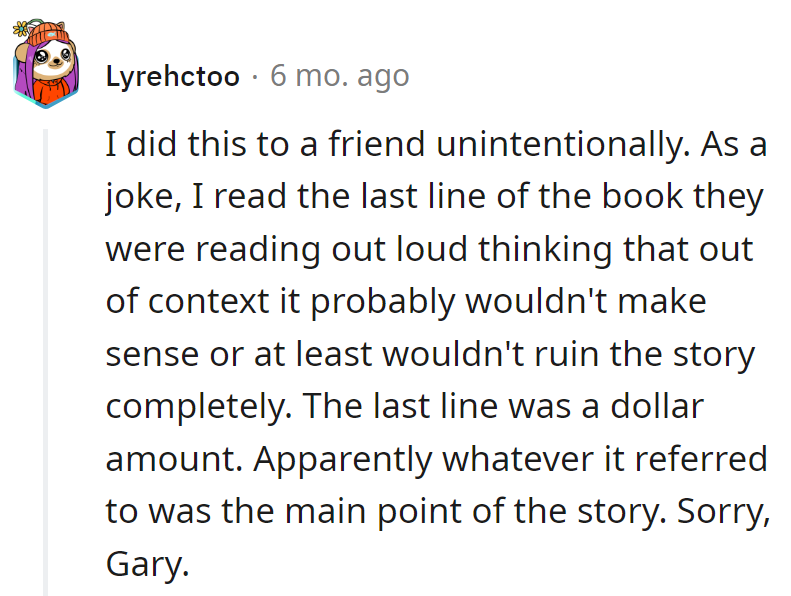Click the phrase "Sorry, Gary." at the end
791x596 pixels.
tap(720, 511)
